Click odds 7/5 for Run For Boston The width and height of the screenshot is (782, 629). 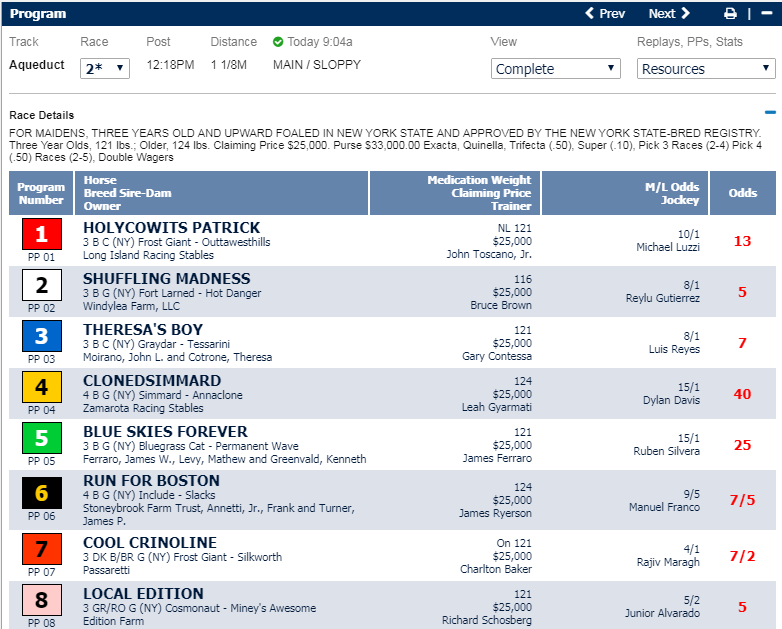click(742, 500)
